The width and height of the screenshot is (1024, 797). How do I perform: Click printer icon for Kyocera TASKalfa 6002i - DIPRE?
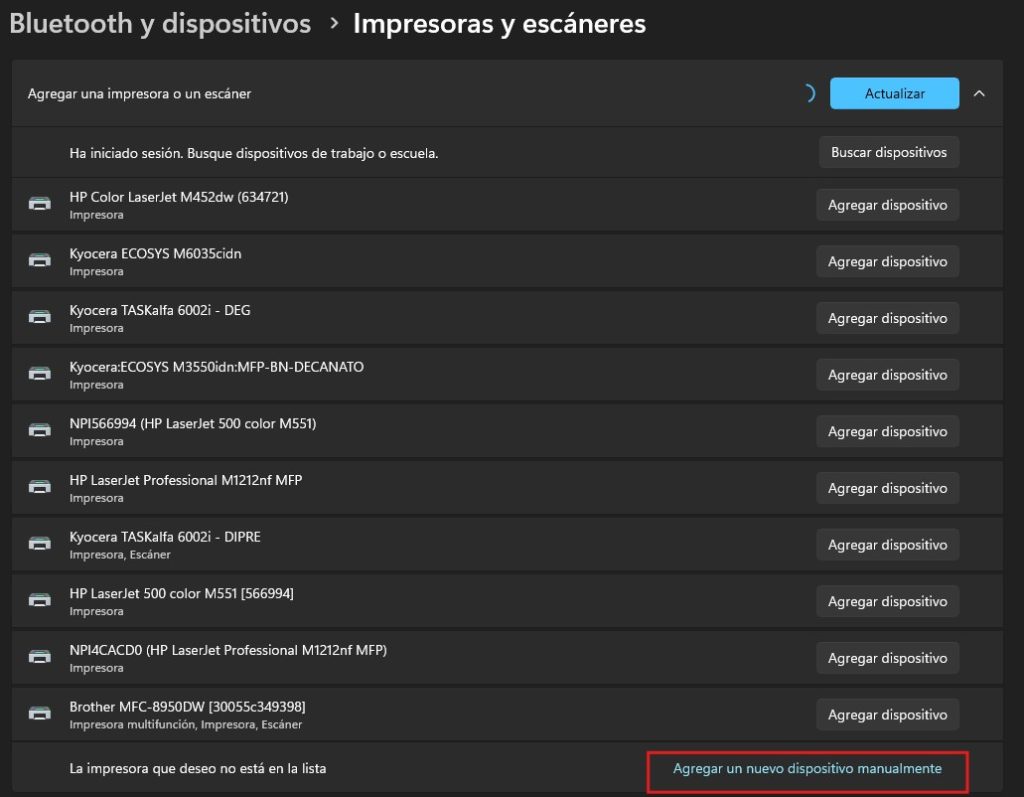point(40,545)
